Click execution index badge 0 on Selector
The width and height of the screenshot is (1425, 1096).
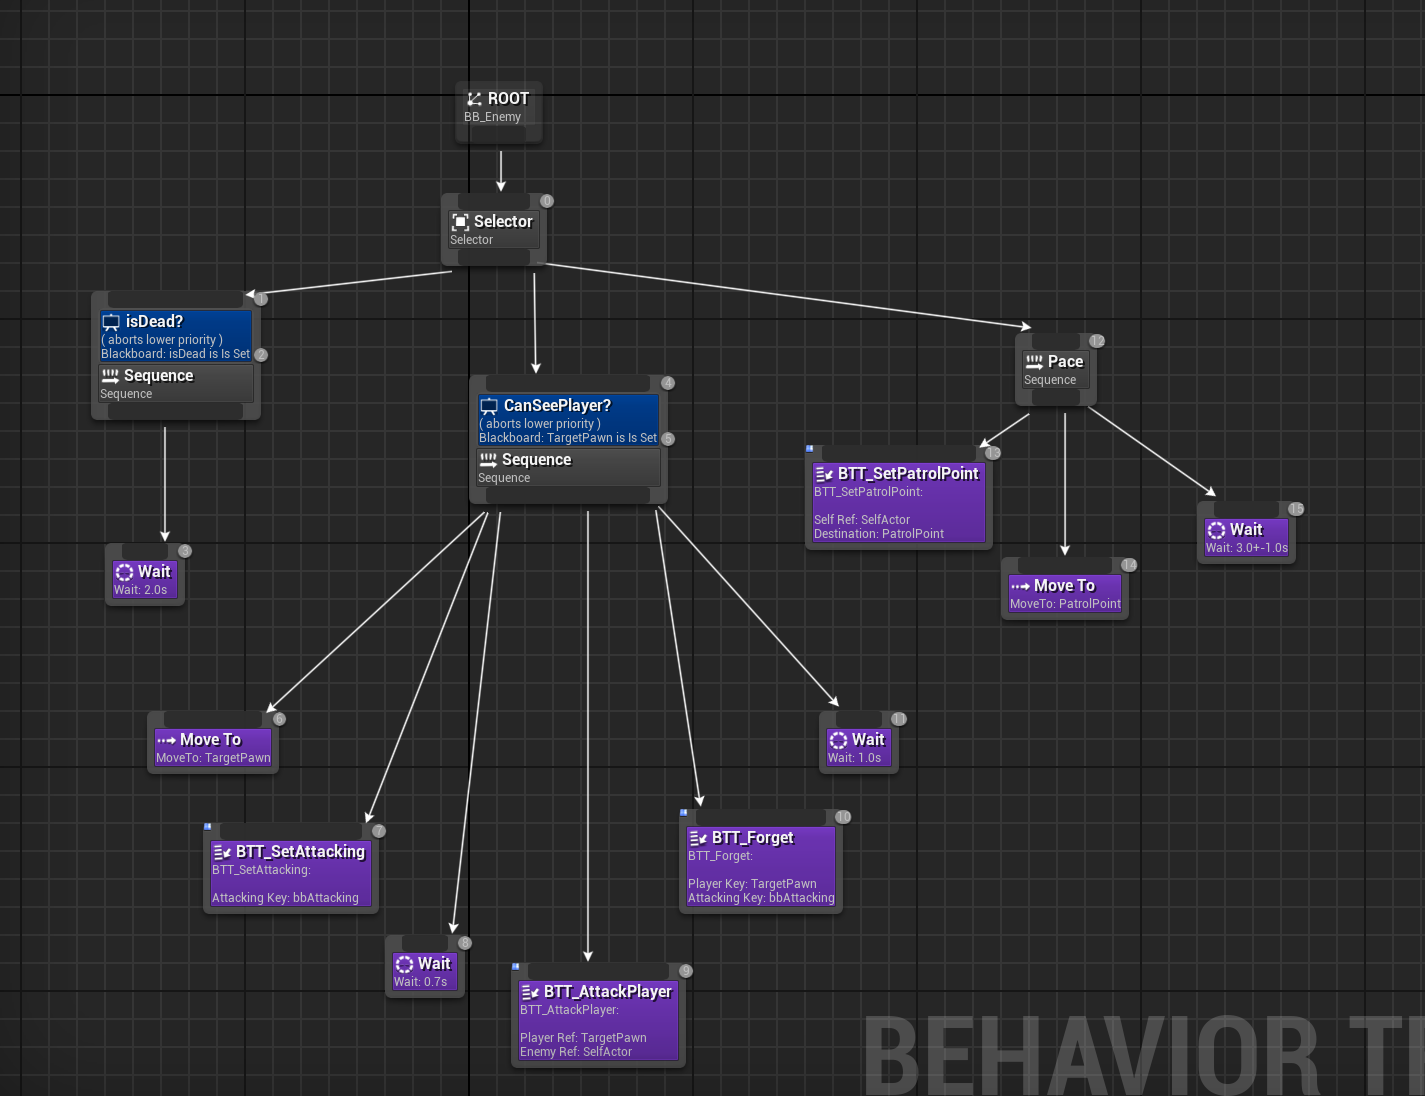pos(547,201)
